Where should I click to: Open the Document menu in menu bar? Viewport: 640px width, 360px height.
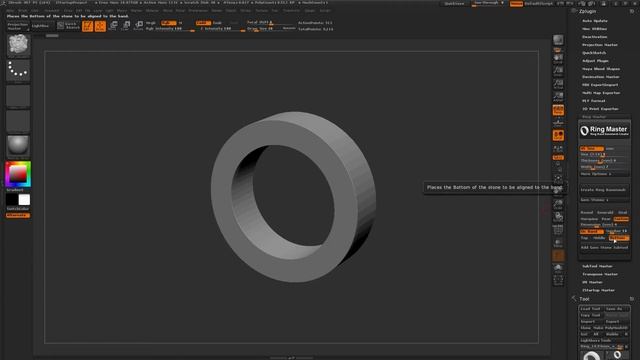pyautogui.click(x=51, y=11)
